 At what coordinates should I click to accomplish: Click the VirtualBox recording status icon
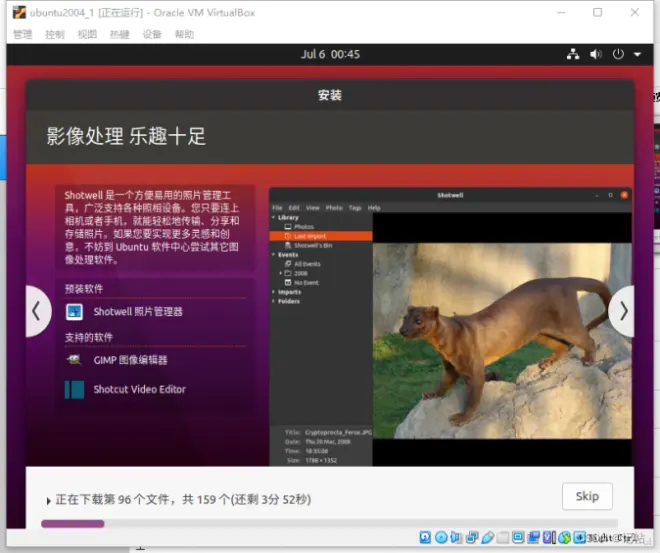coord(534,537)
